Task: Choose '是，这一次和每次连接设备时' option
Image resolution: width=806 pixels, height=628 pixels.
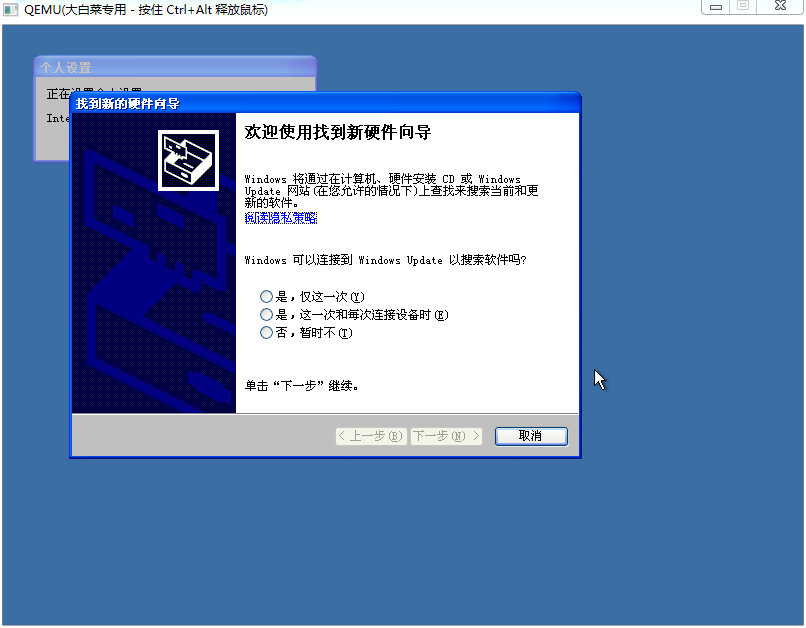Action: click(x=266, y=315)
